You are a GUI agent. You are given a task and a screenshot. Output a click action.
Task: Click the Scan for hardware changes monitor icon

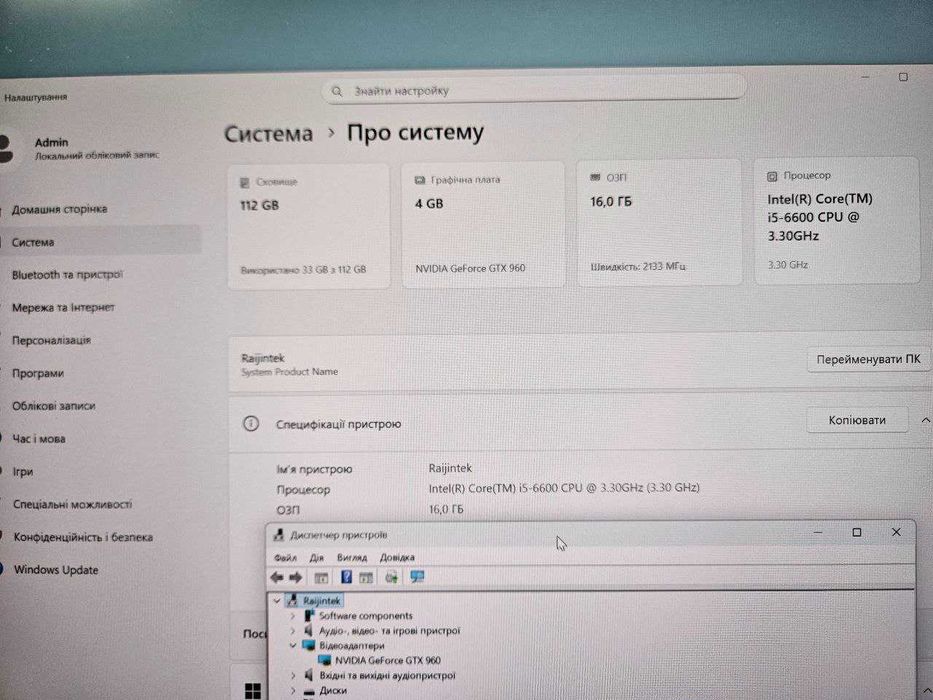coord(417,577)
